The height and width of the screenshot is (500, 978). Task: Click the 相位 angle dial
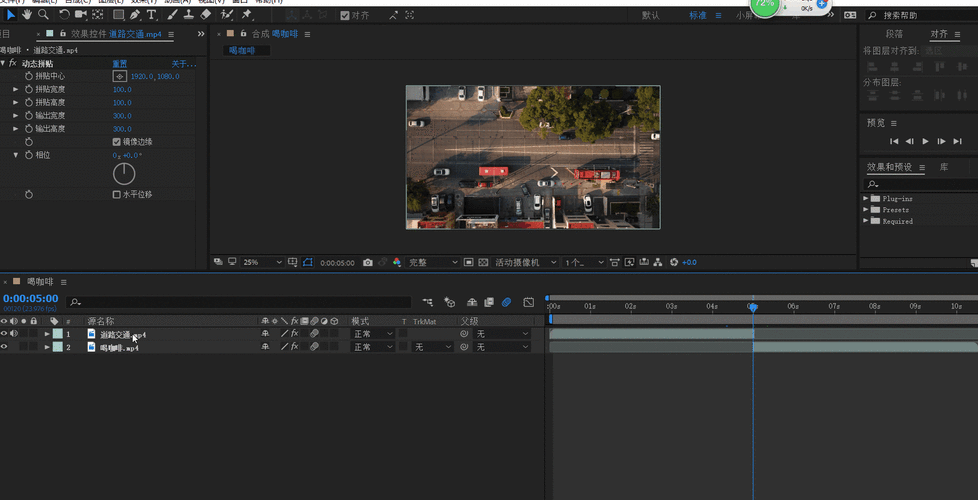pyautogui.click(x=124, y=174)
